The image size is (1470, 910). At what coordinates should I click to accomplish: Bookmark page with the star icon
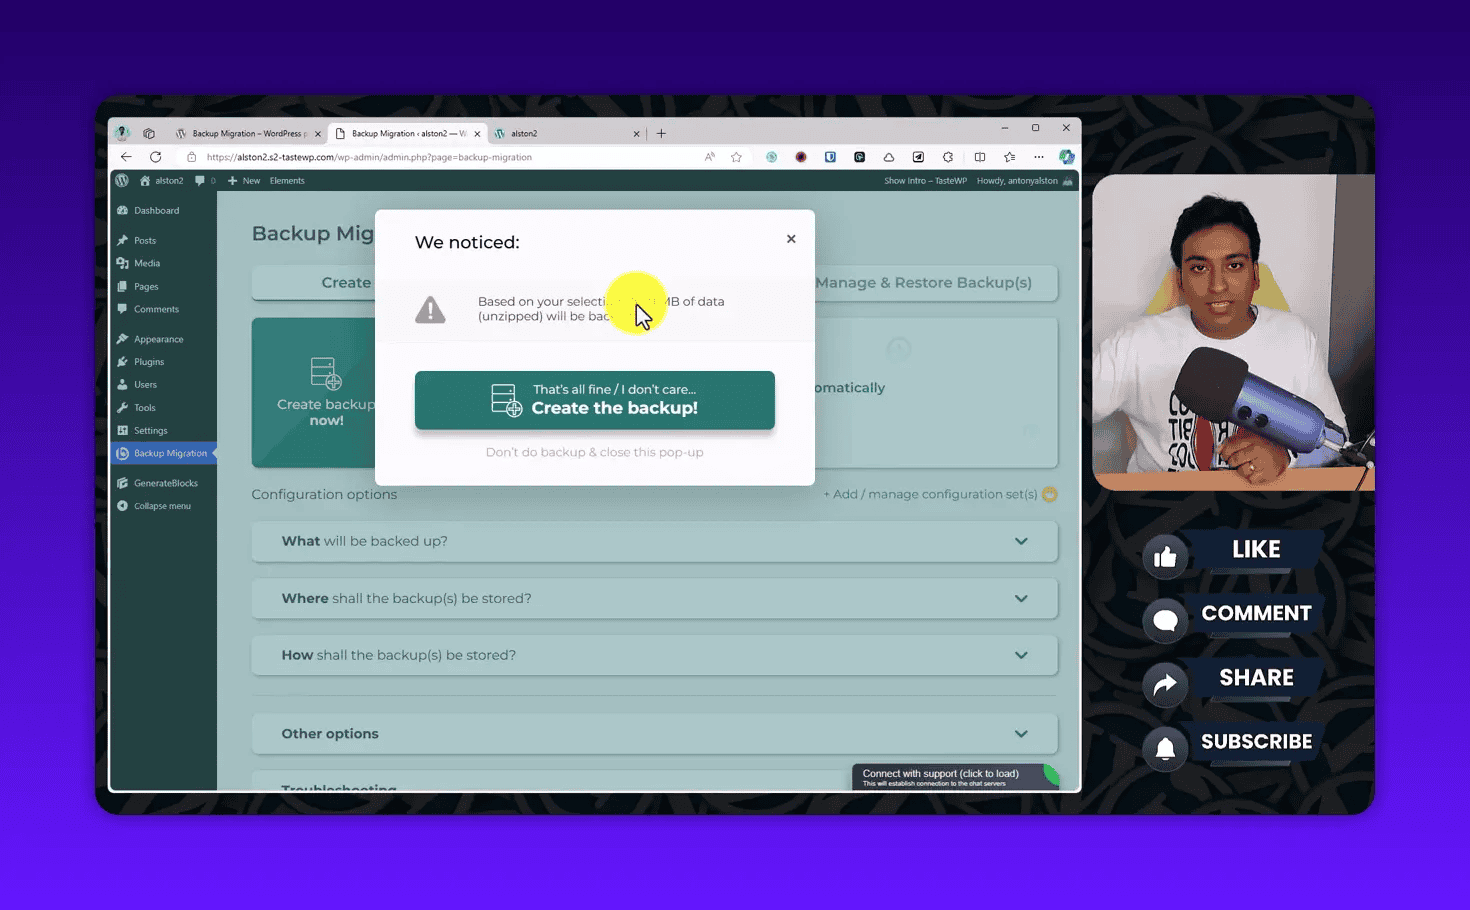pyautogui.click(x=737, y=157)
